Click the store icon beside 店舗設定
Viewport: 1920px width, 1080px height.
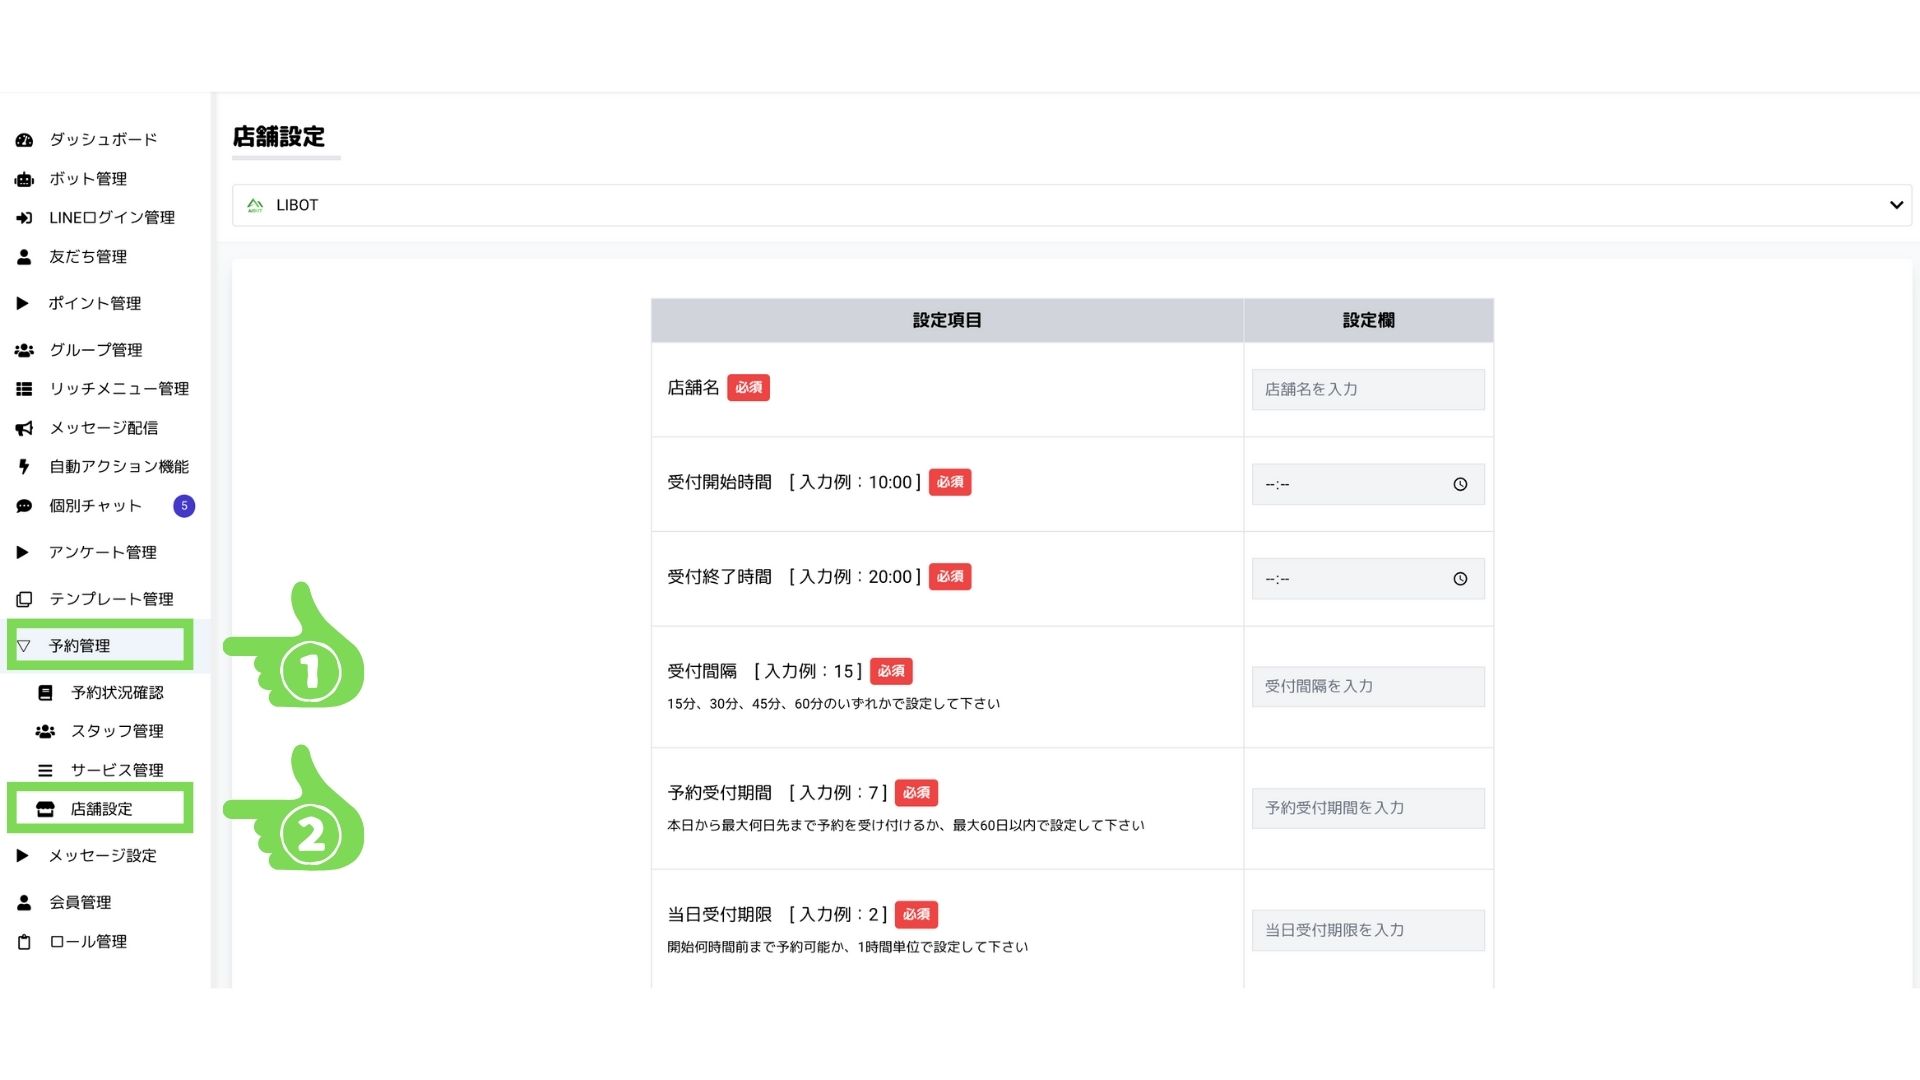tap(45, 809)
